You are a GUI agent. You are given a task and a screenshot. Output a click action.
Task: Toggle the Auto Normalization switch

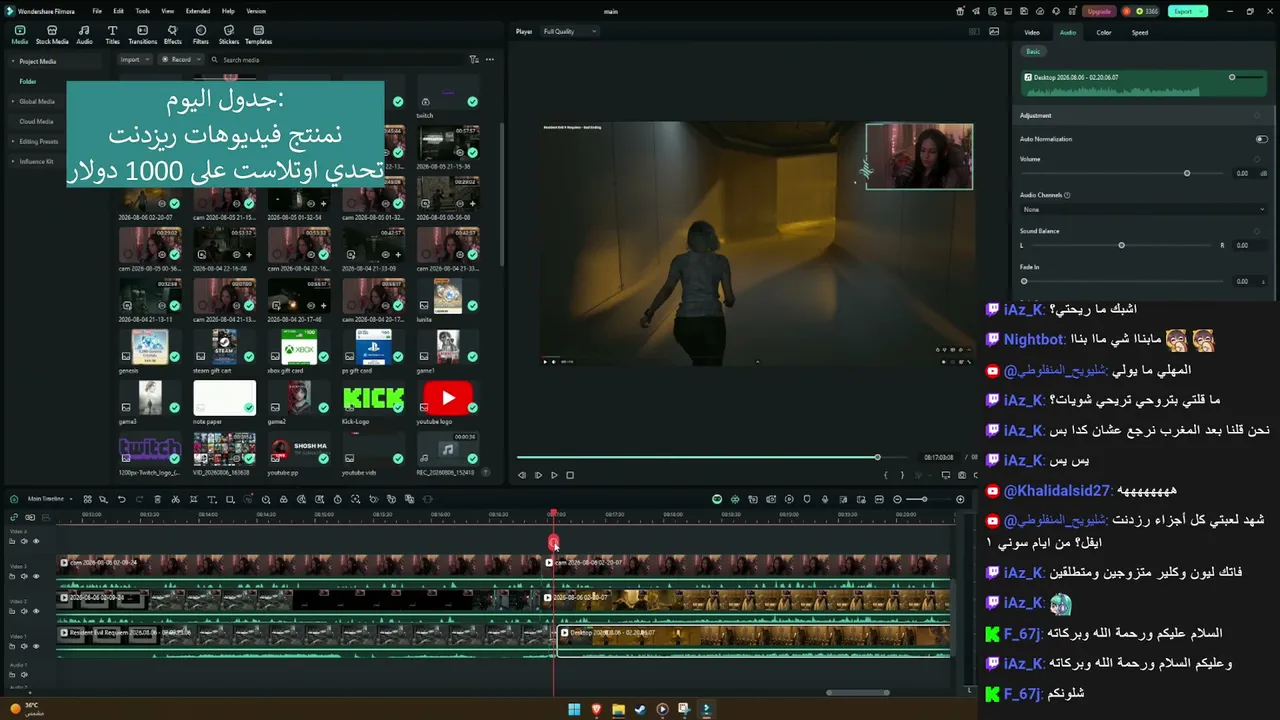pos(1261,139)
